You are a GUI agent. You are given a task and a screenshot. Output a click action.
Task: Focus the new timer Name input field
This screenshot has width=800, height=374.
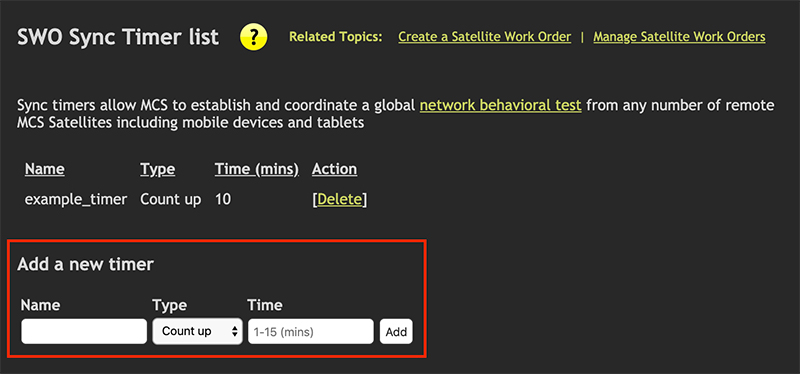pos(84,332)
